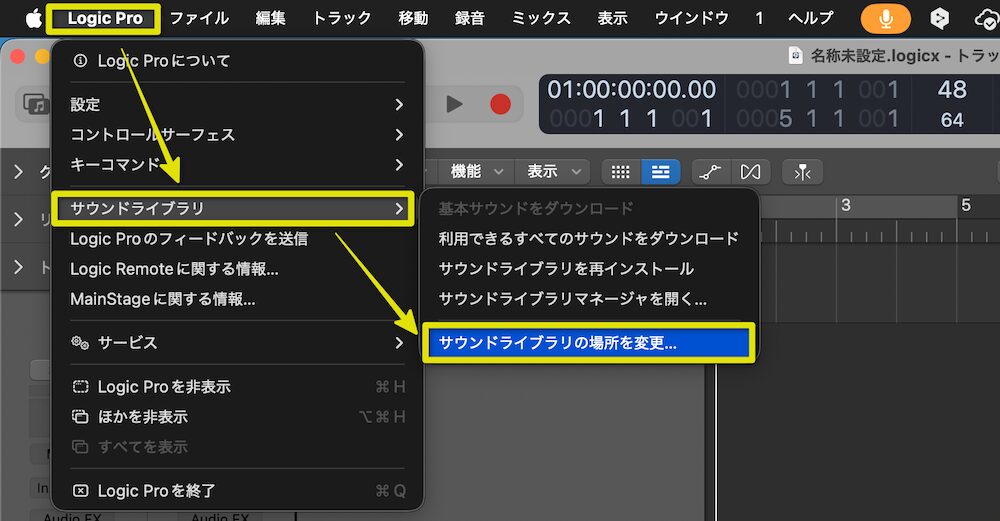Toggle the automation curve icon

coord(710,172)
